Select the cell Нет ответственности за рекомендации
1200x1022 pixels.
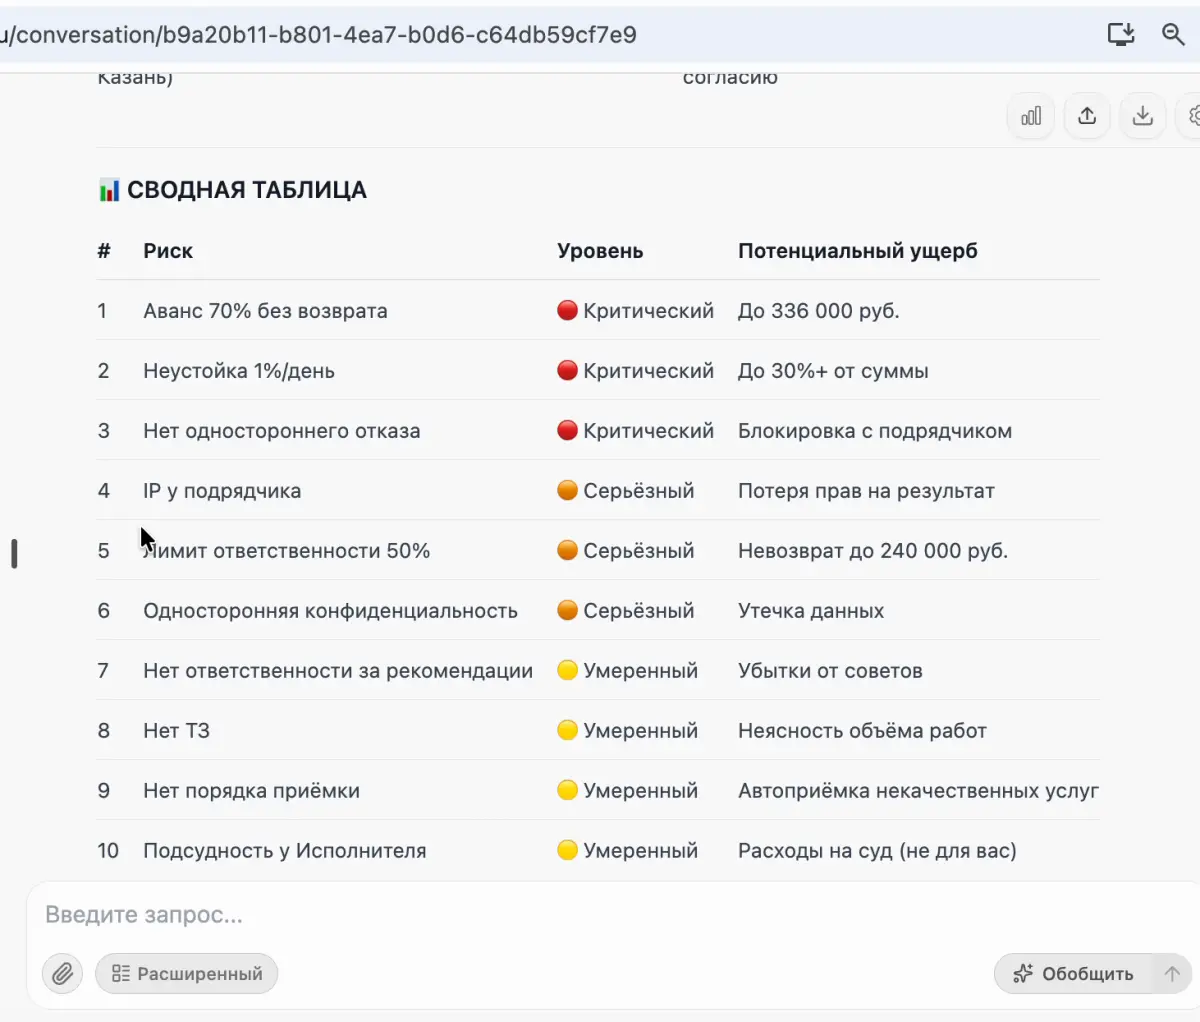(x=338, y=671)
